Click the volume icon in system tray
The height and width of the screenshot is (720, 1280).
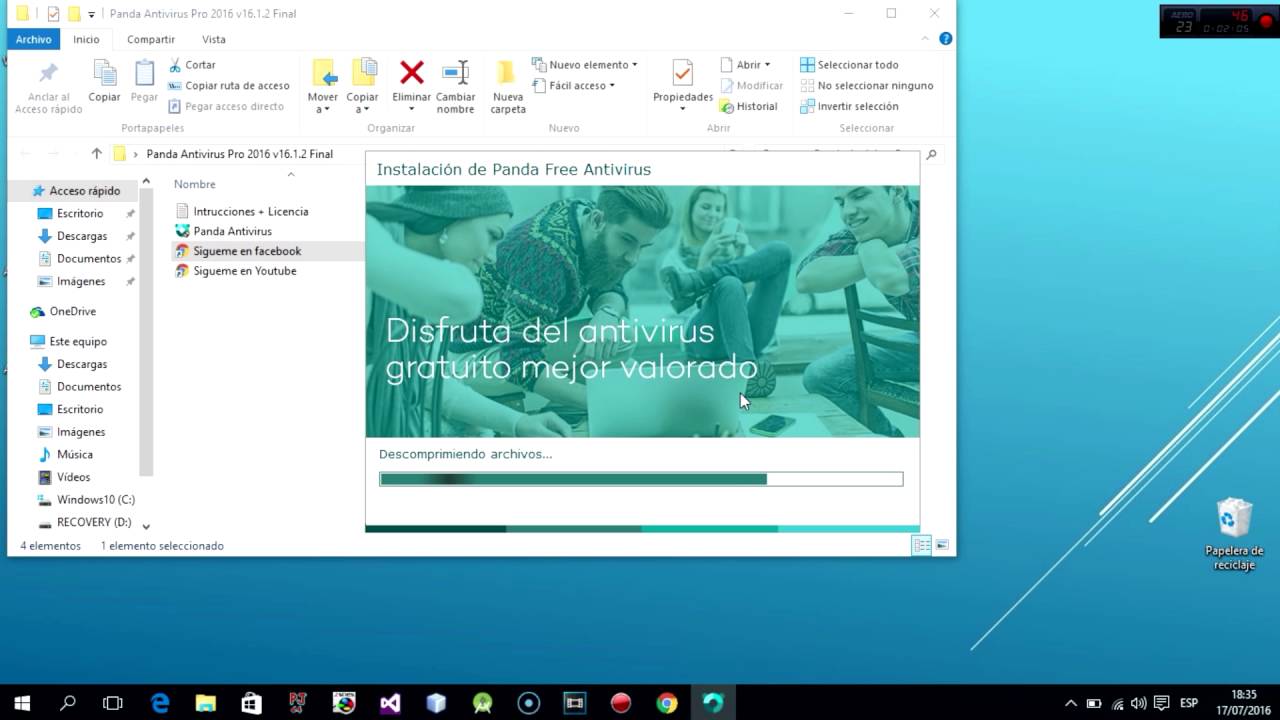coord(1140,703)
